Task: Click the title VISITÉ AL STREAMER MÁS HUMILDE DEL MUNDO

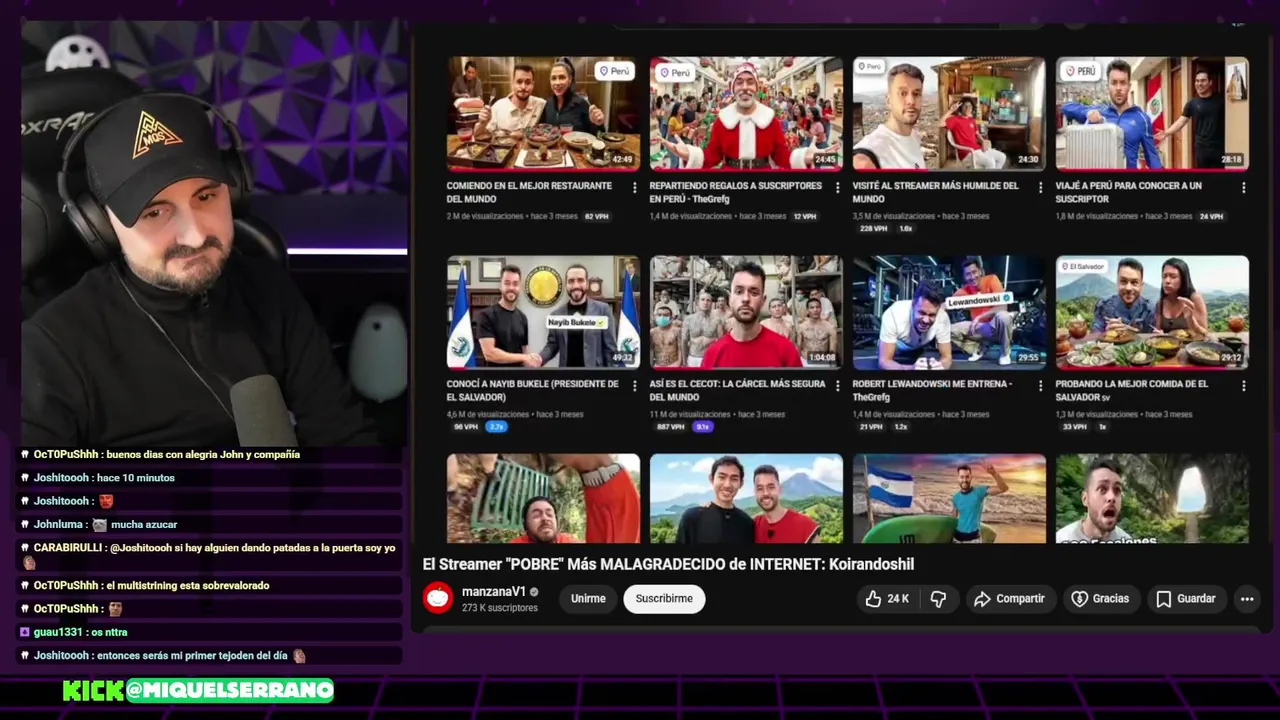Action: coord(935,192)
